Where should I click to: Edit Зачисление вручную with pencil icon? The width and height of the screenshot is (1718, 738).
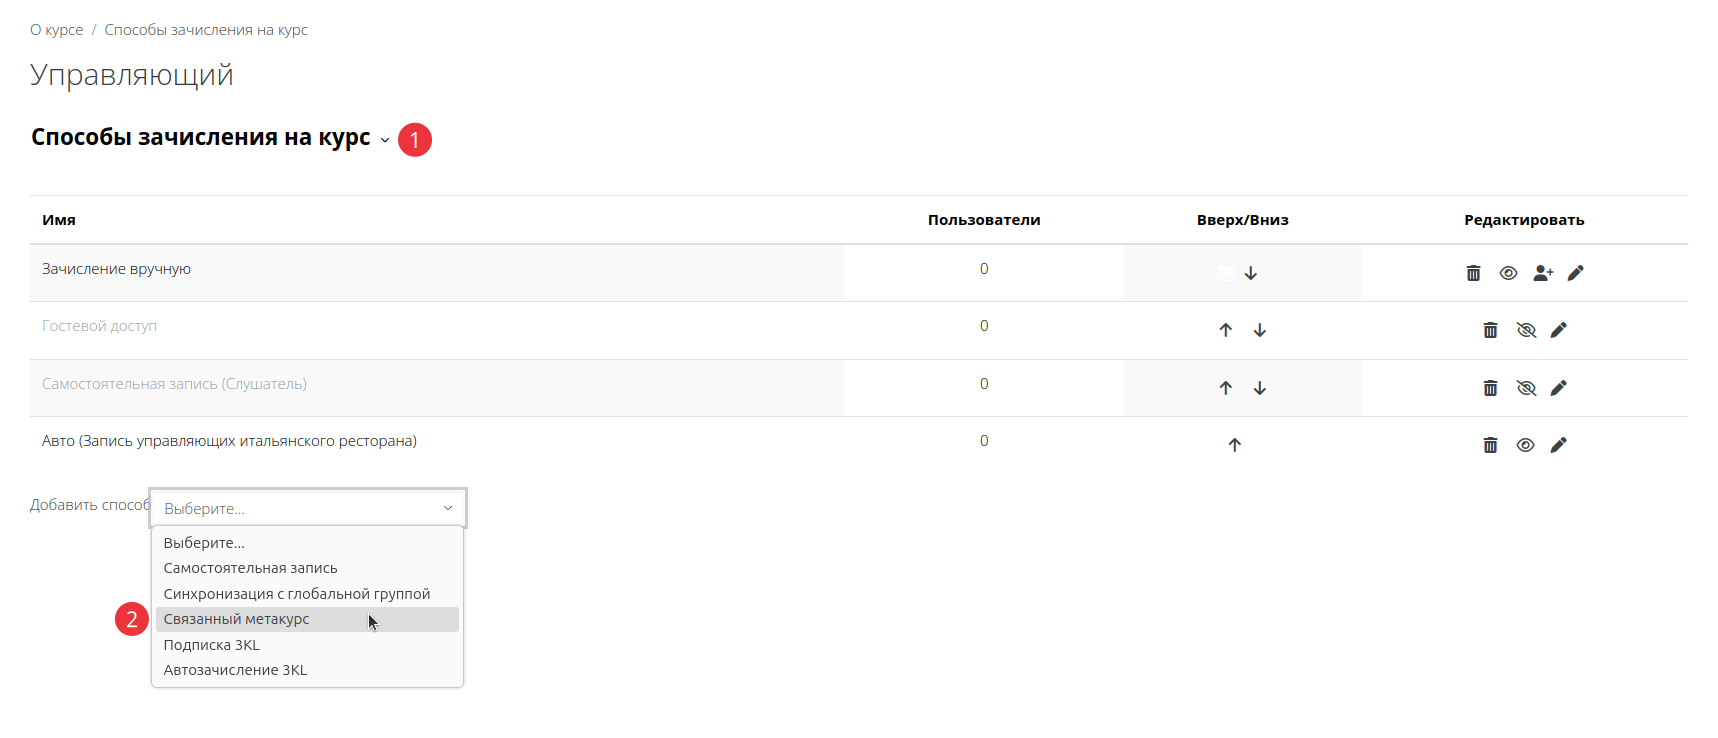pos(1576,273)
